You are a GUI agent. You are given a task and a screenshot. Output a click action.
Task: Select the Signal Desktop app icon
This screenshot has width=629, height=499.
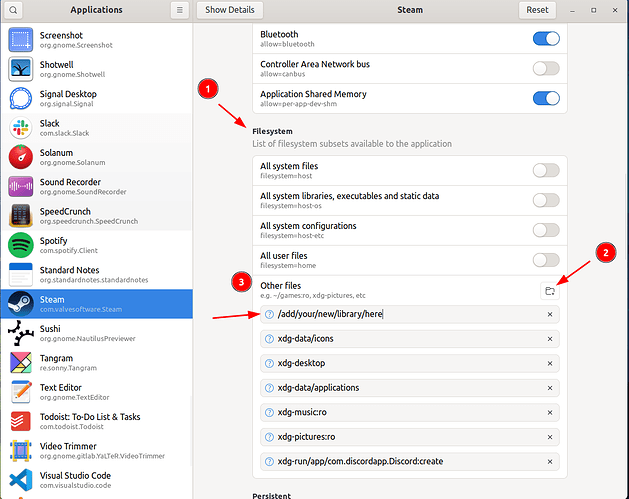[x=20, y=98]
